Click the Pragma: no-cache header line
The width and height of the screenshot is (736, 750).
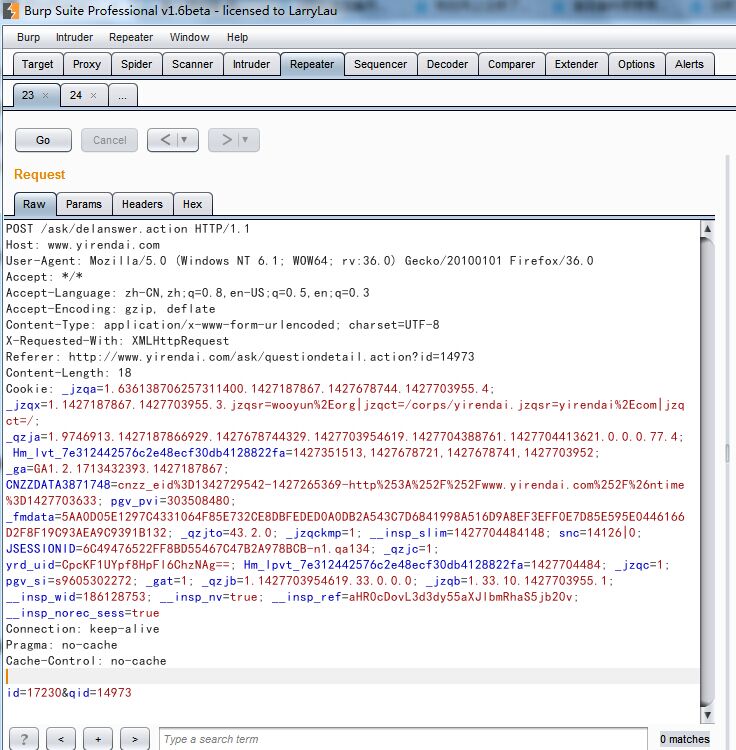[62, 645]
